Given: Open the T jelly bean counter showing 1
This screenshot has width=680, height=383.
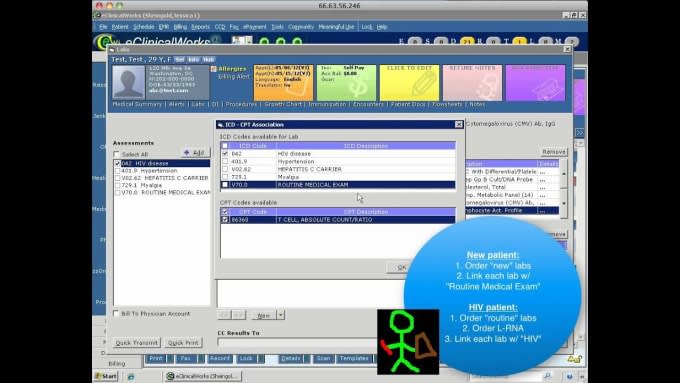Looking at the screenshot, I should (x=519, y=42).
